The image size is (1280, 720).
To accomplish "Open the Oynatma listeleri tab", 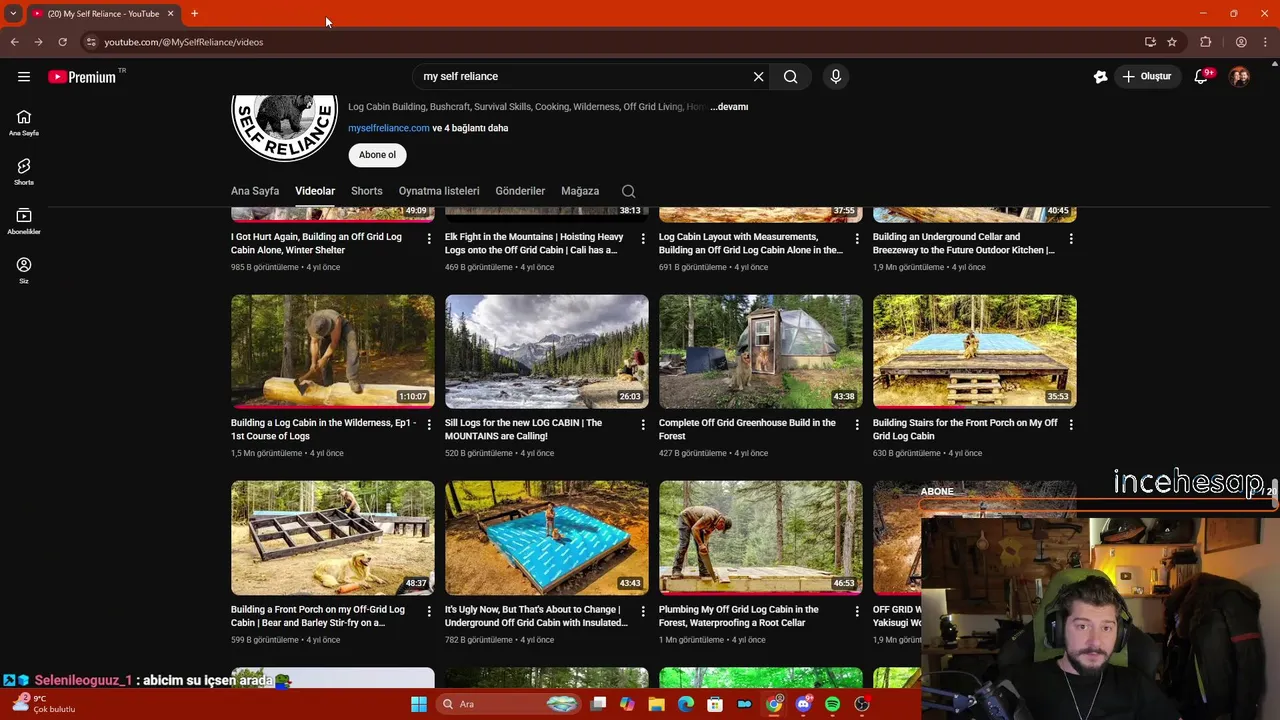I will (439, 191).
